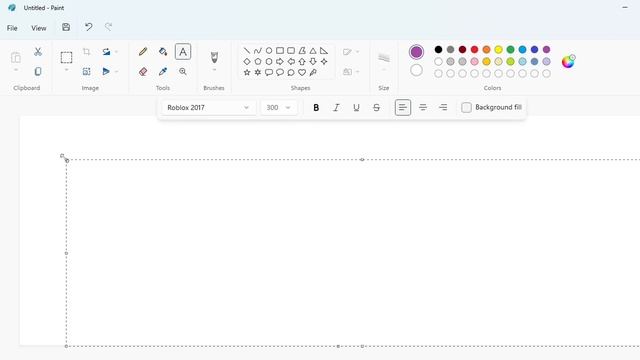Choose the Heart shape
Viewport: 640px width, 360px height.
[x=302, y=72]
